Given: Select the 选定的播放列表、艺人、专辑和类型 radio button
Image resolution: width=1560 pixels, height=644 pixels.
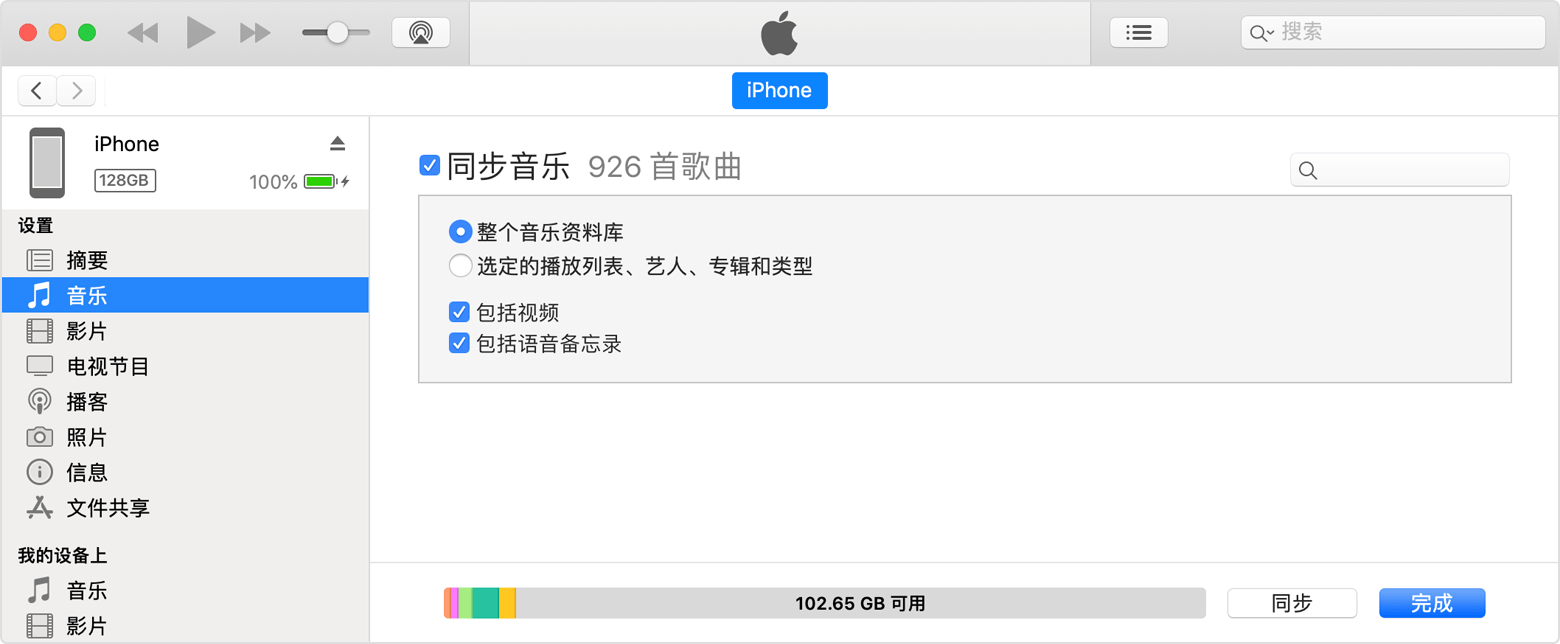Looking at the screenshot, I should (459, 265).
